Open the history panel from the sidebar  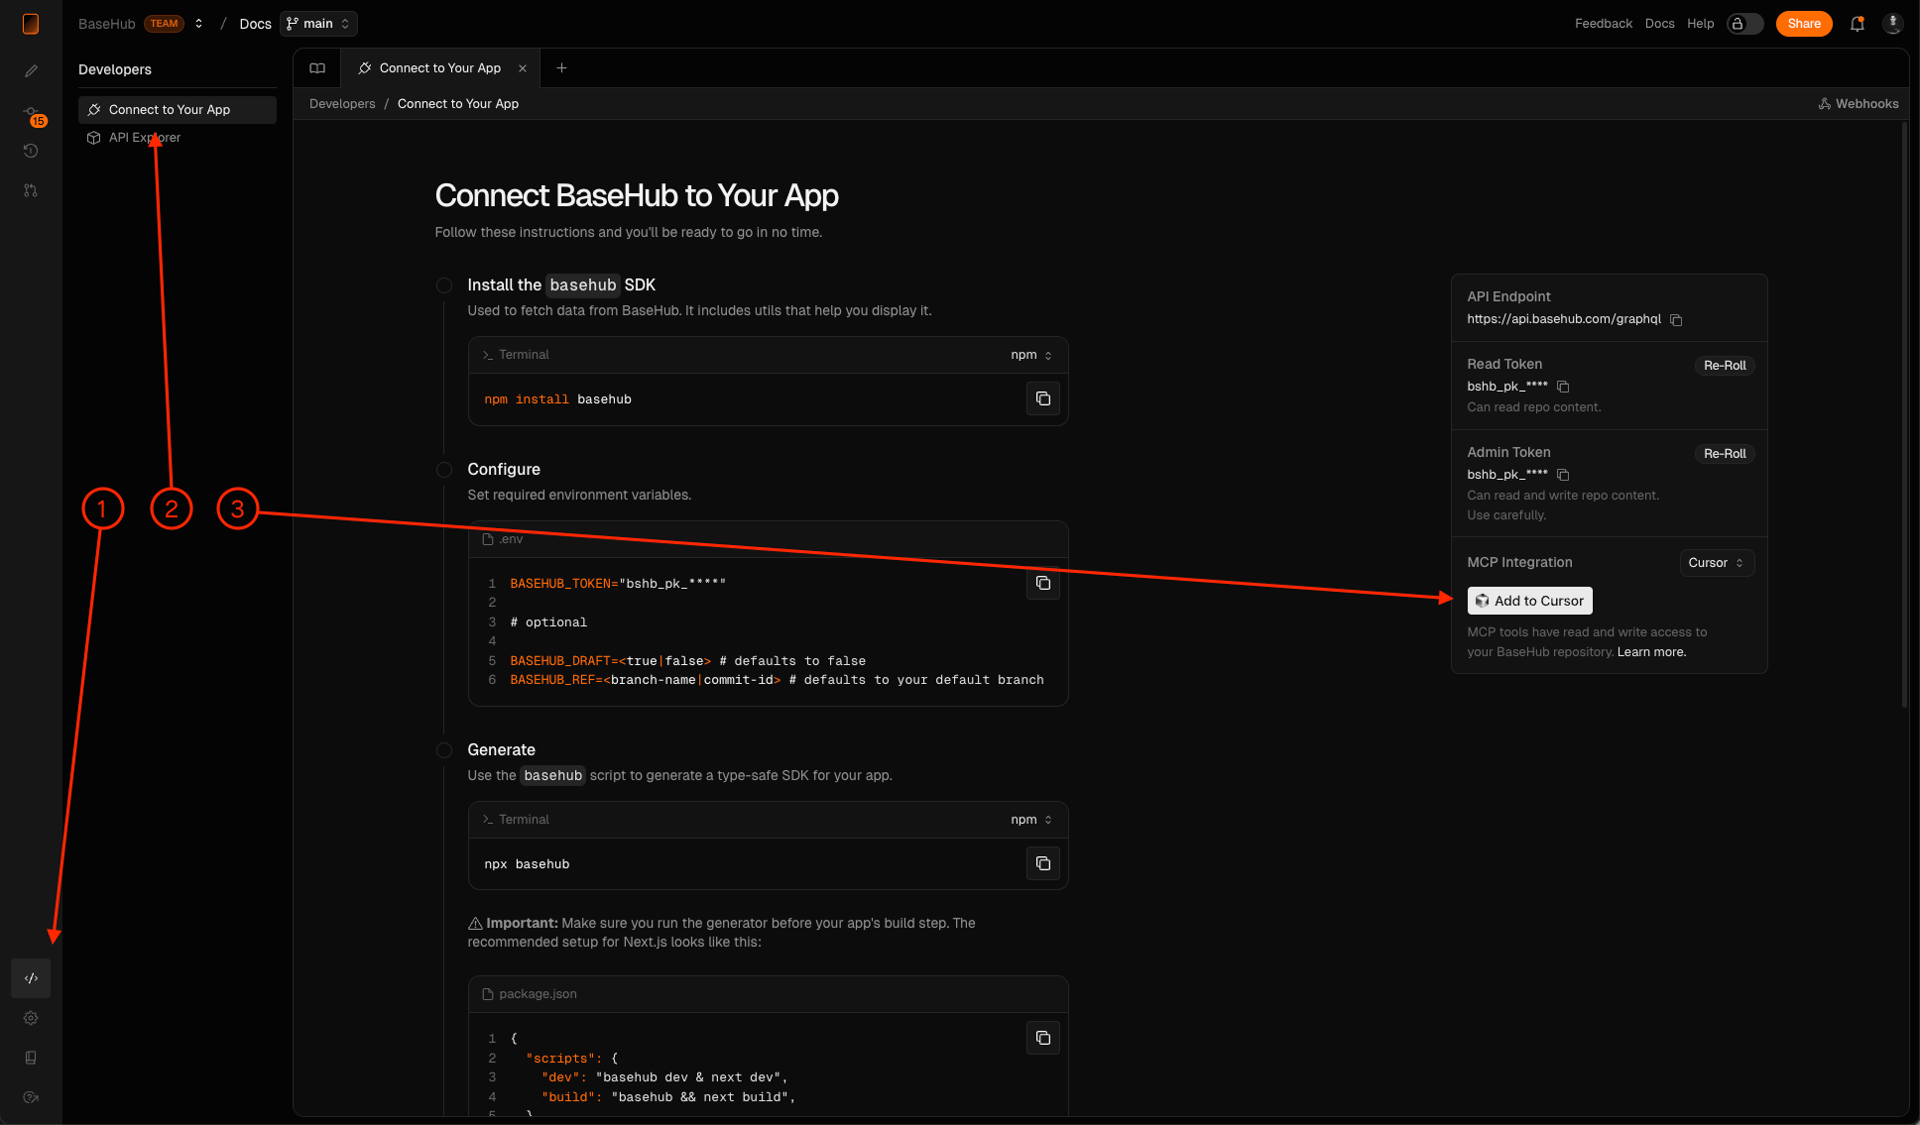tap(30, 151)
